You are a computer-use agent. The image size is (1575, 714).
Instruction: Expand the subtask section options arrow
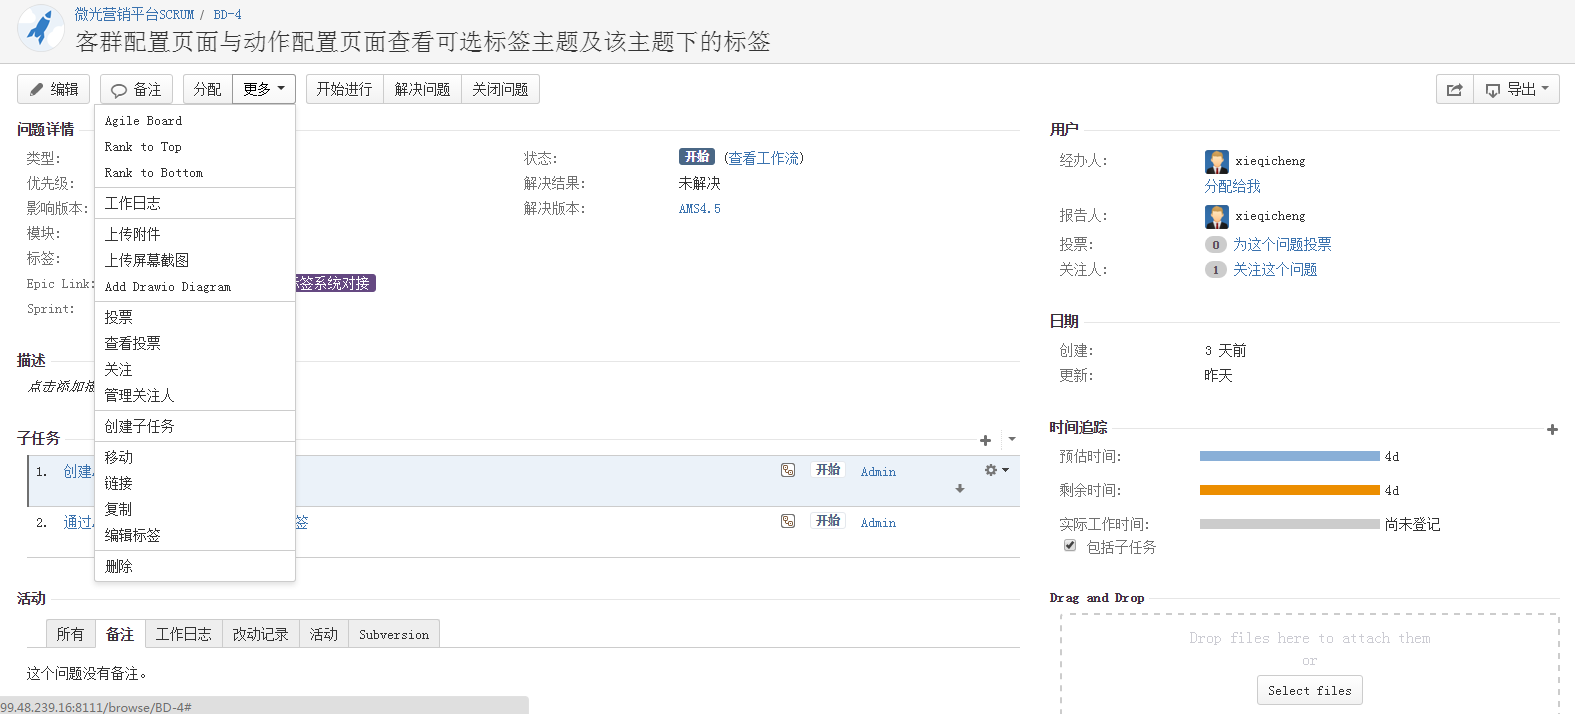pos(1012,439)
